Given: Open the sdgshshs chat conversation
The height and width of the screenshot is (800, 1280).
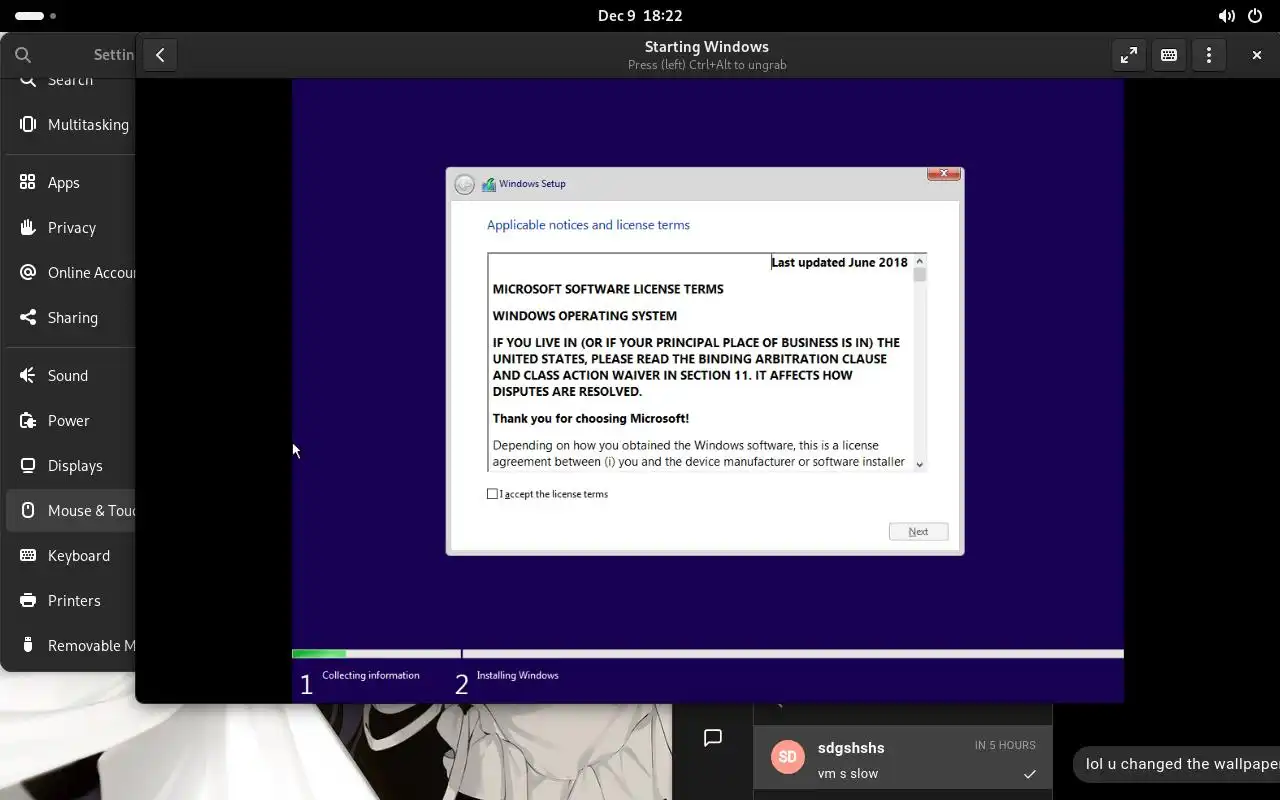Looking at the screenshot, I should point(903,759).
